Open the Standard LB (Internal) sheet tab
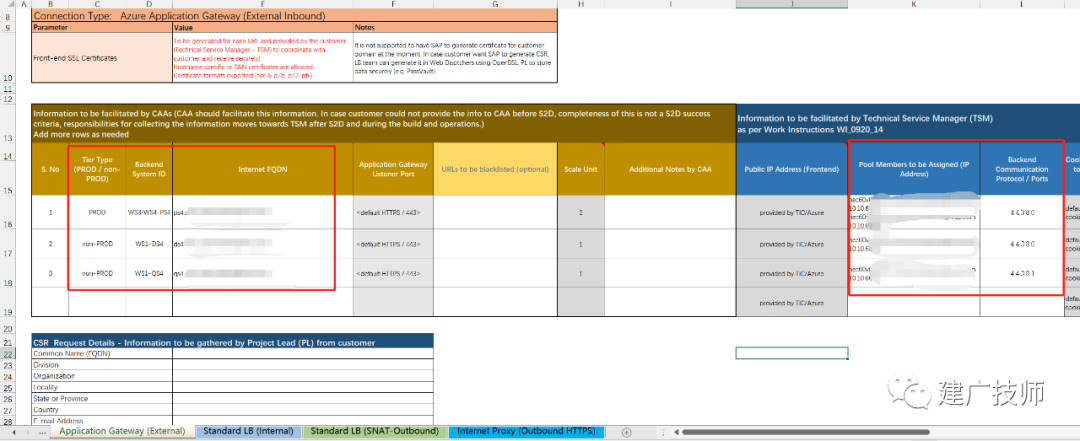Screen dimensions: 1080x441 (248, 431)
